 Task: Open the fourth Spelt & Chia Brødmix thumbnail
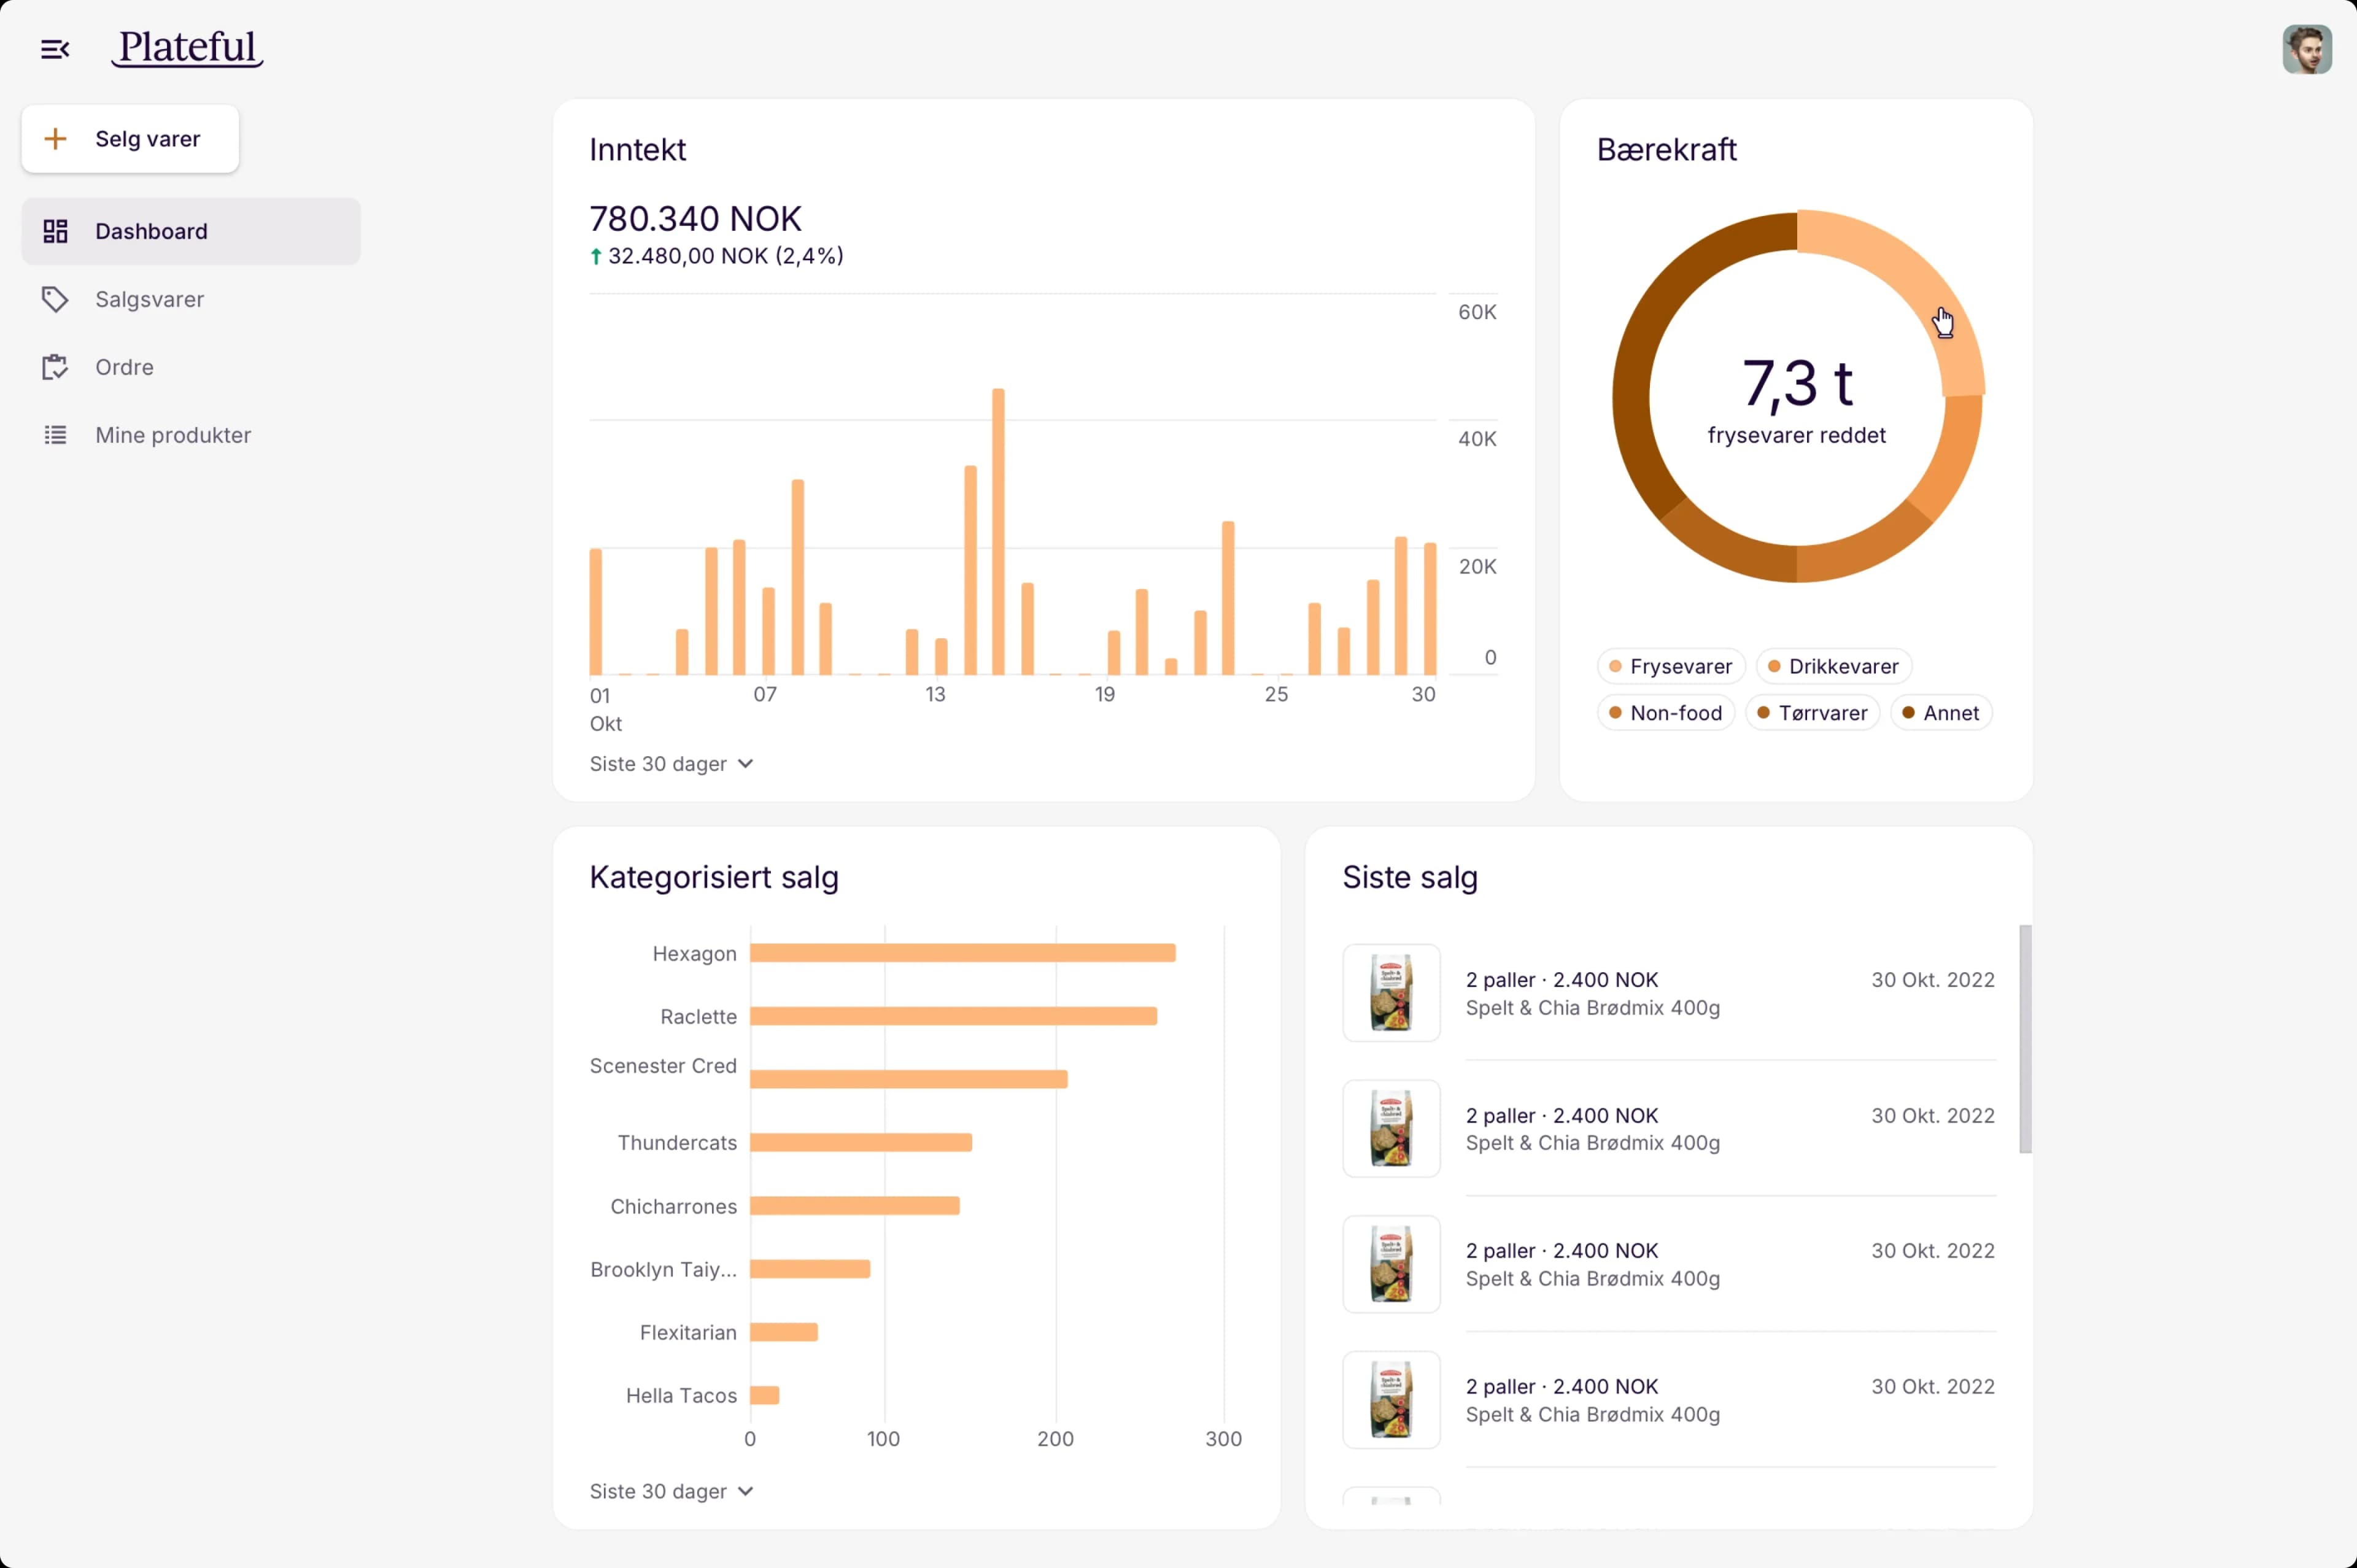[1391, 1400]
